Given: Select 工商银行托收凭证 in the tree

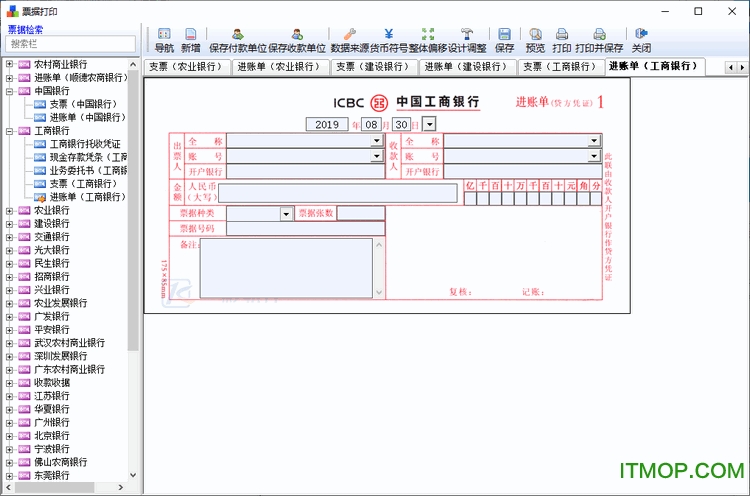Looking at the screenshot, I should pos(85,143).
